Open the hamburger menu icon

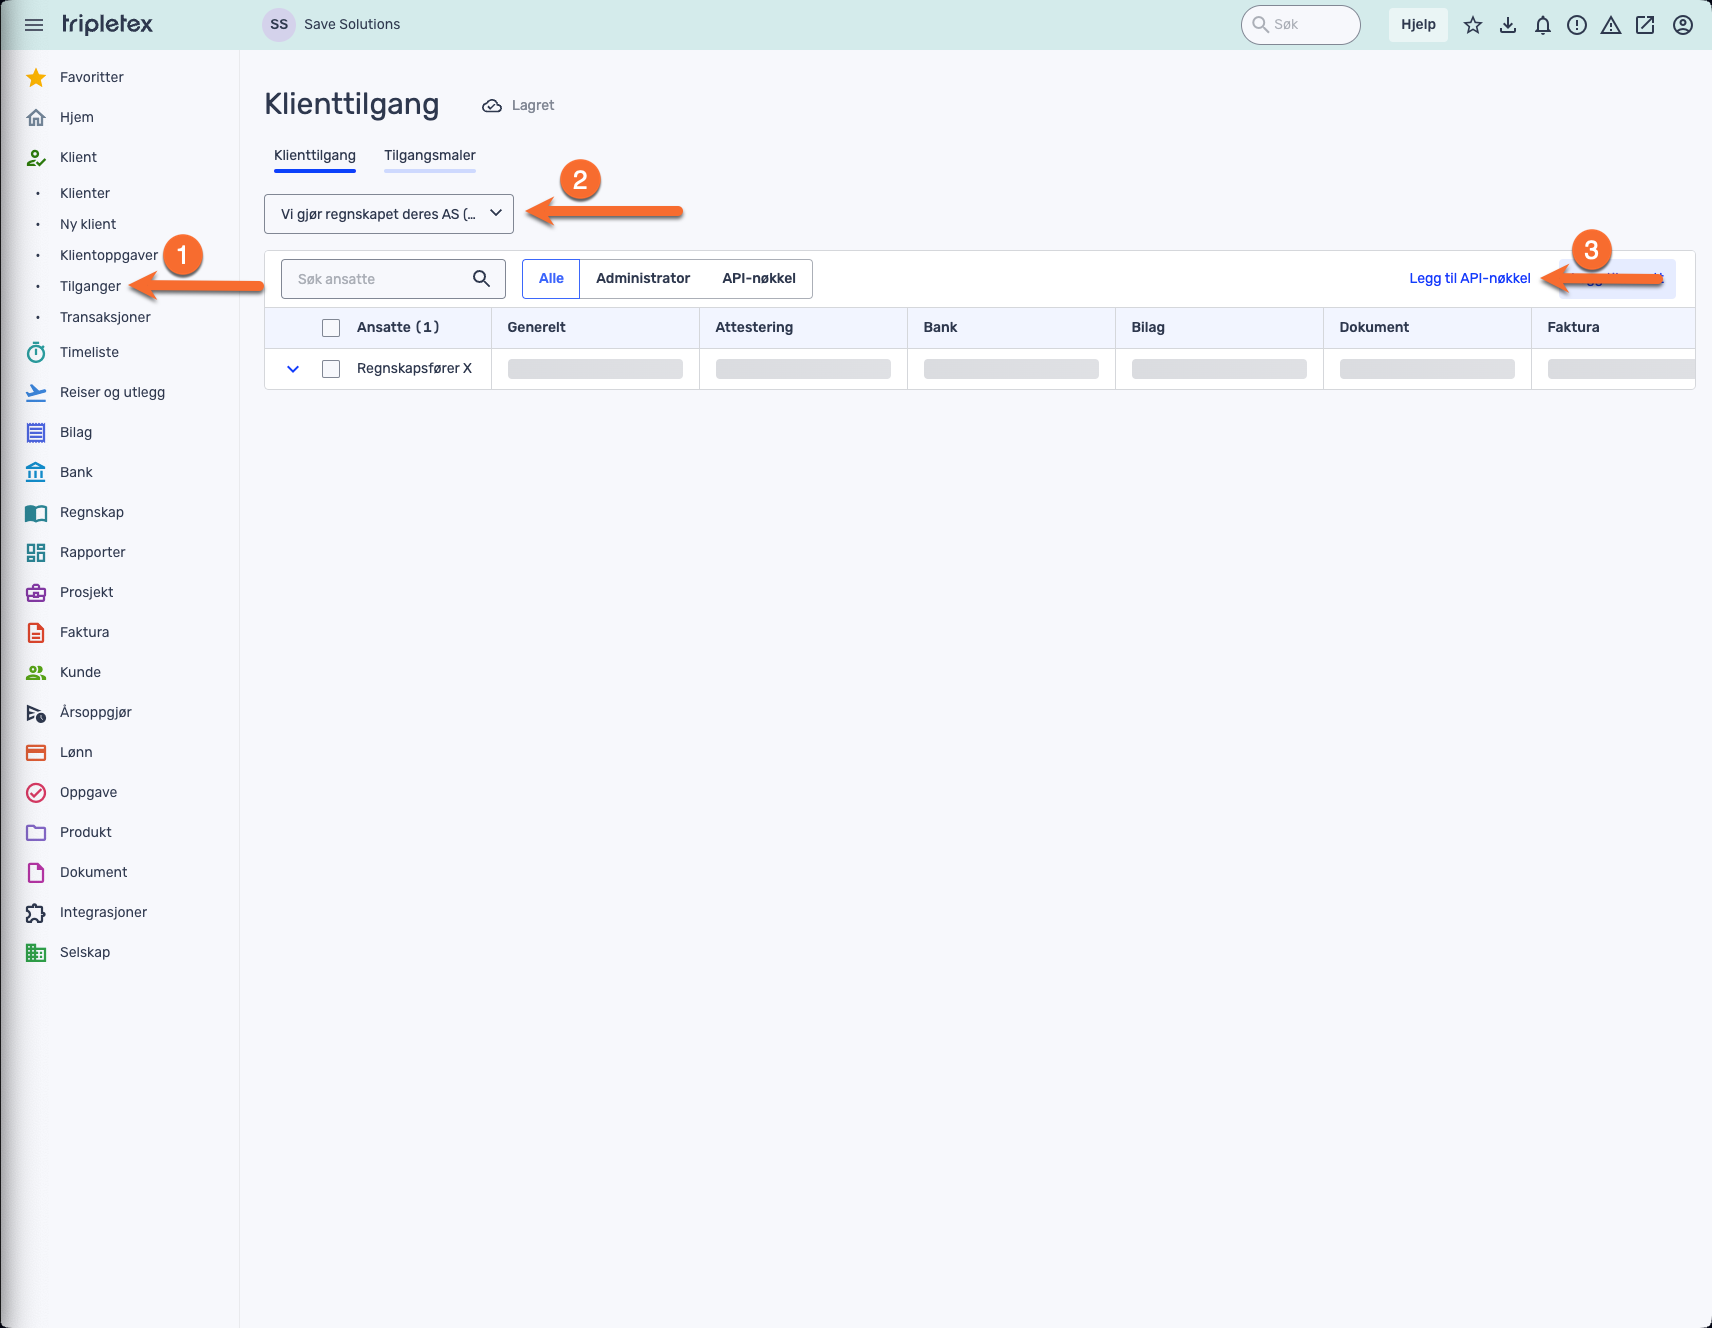point(34,25)
